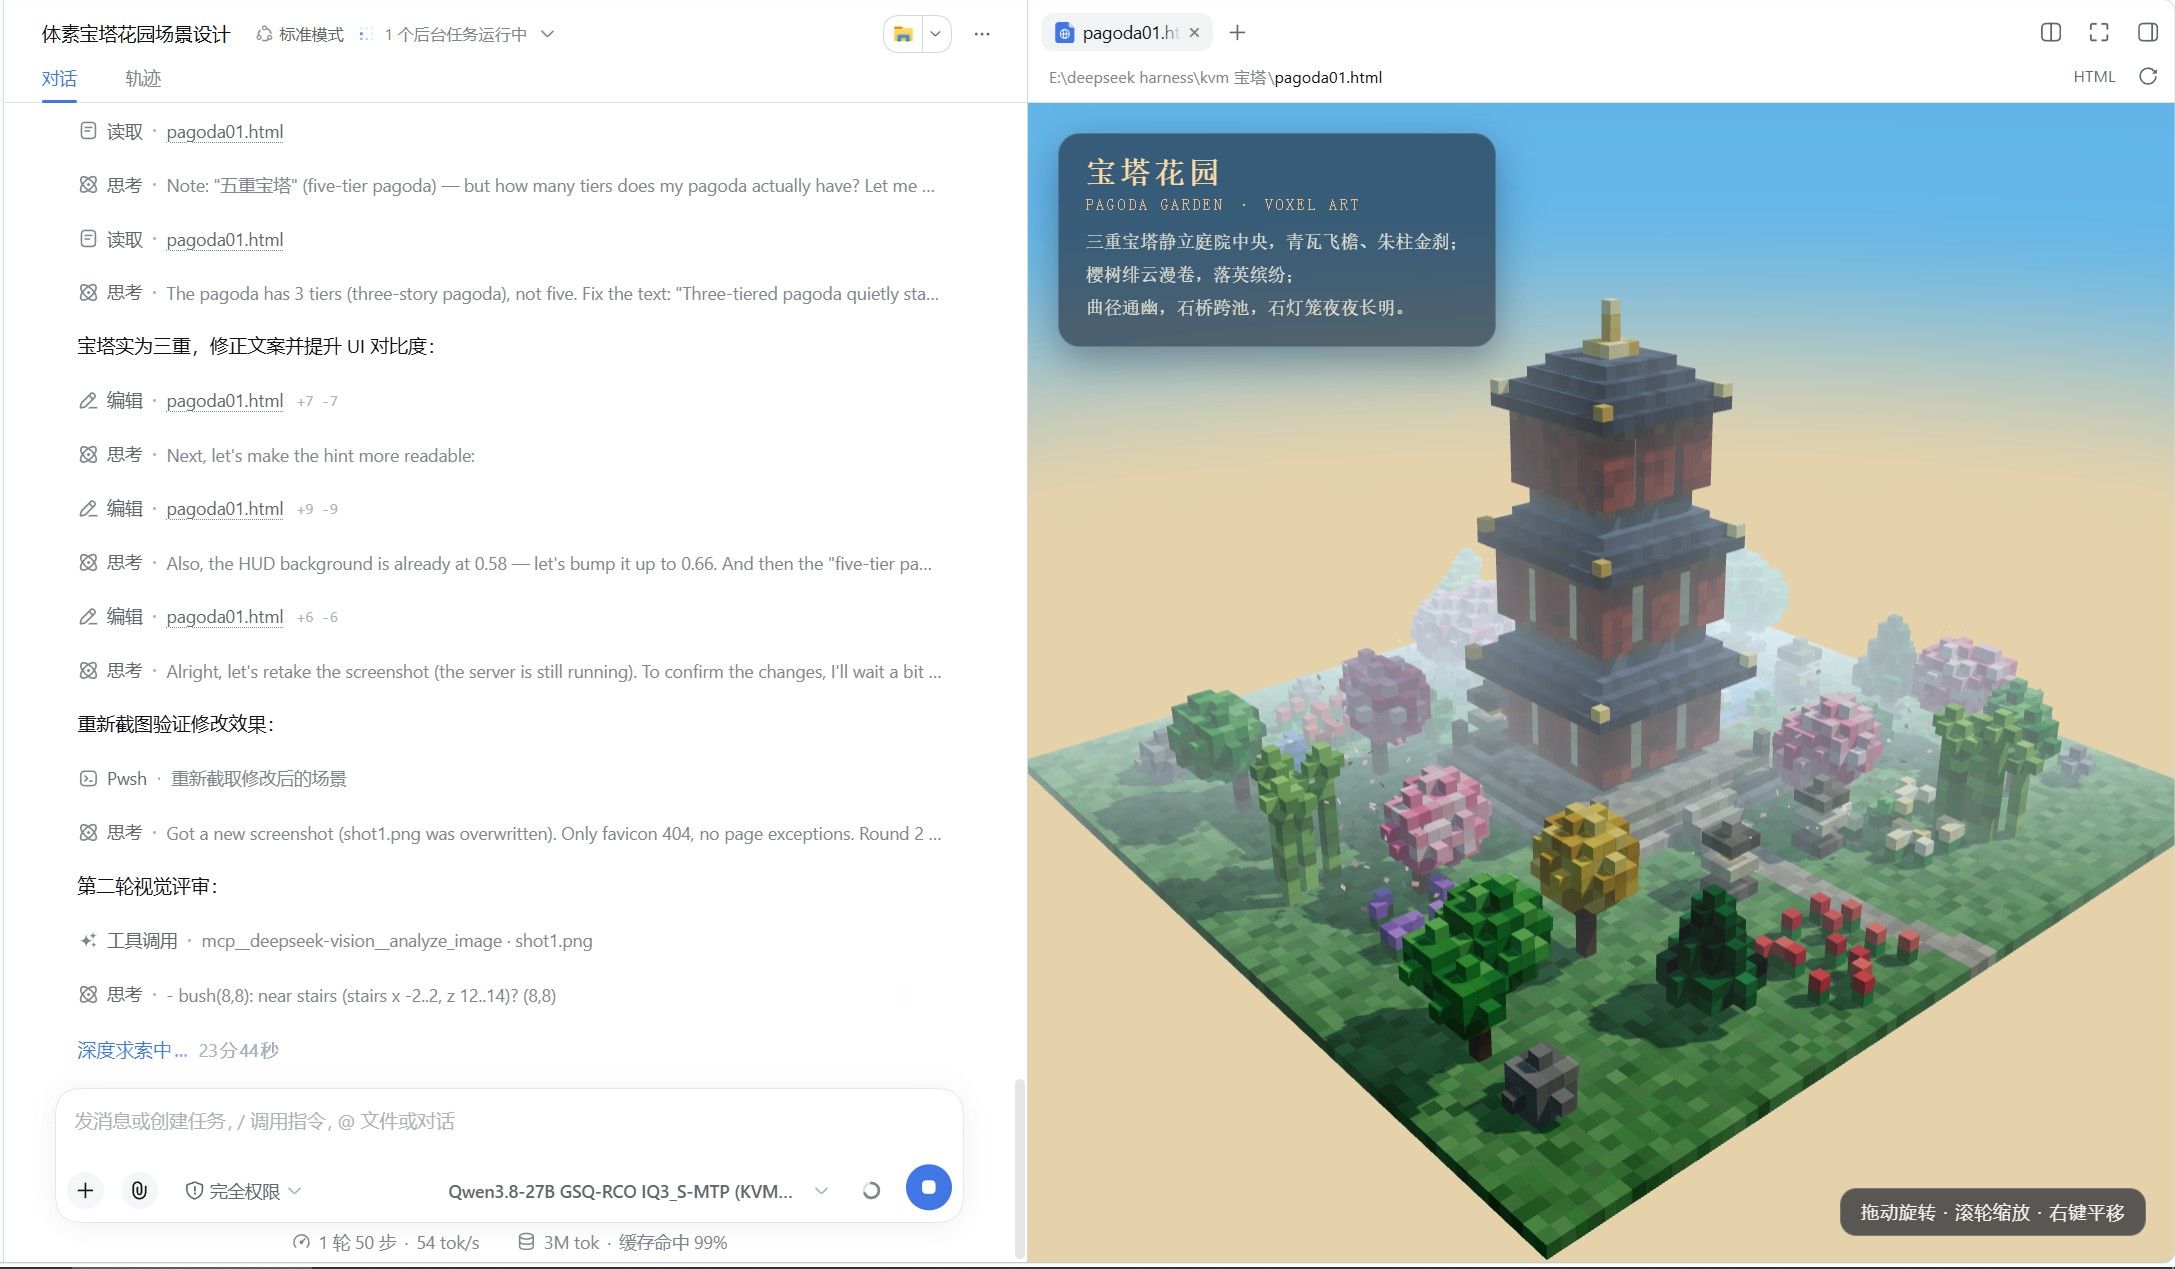
Task: Add a new preview tab with plus
Action: pyautogui.click(x=1237, y=33)
